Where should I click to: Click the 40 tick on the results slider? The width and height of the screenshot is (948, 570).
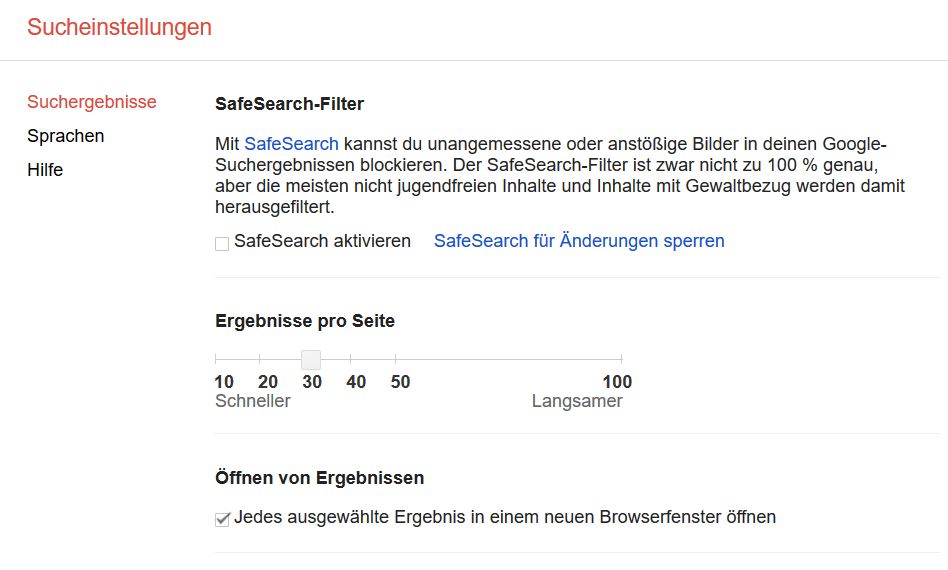coord(351,359)
